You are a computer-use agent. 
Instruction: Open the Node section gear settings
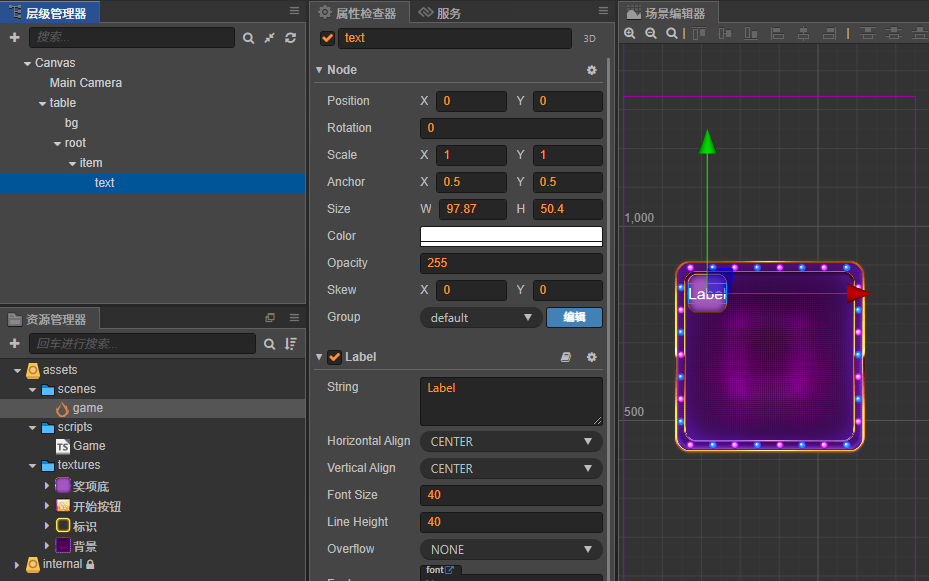tap(591, 70)
